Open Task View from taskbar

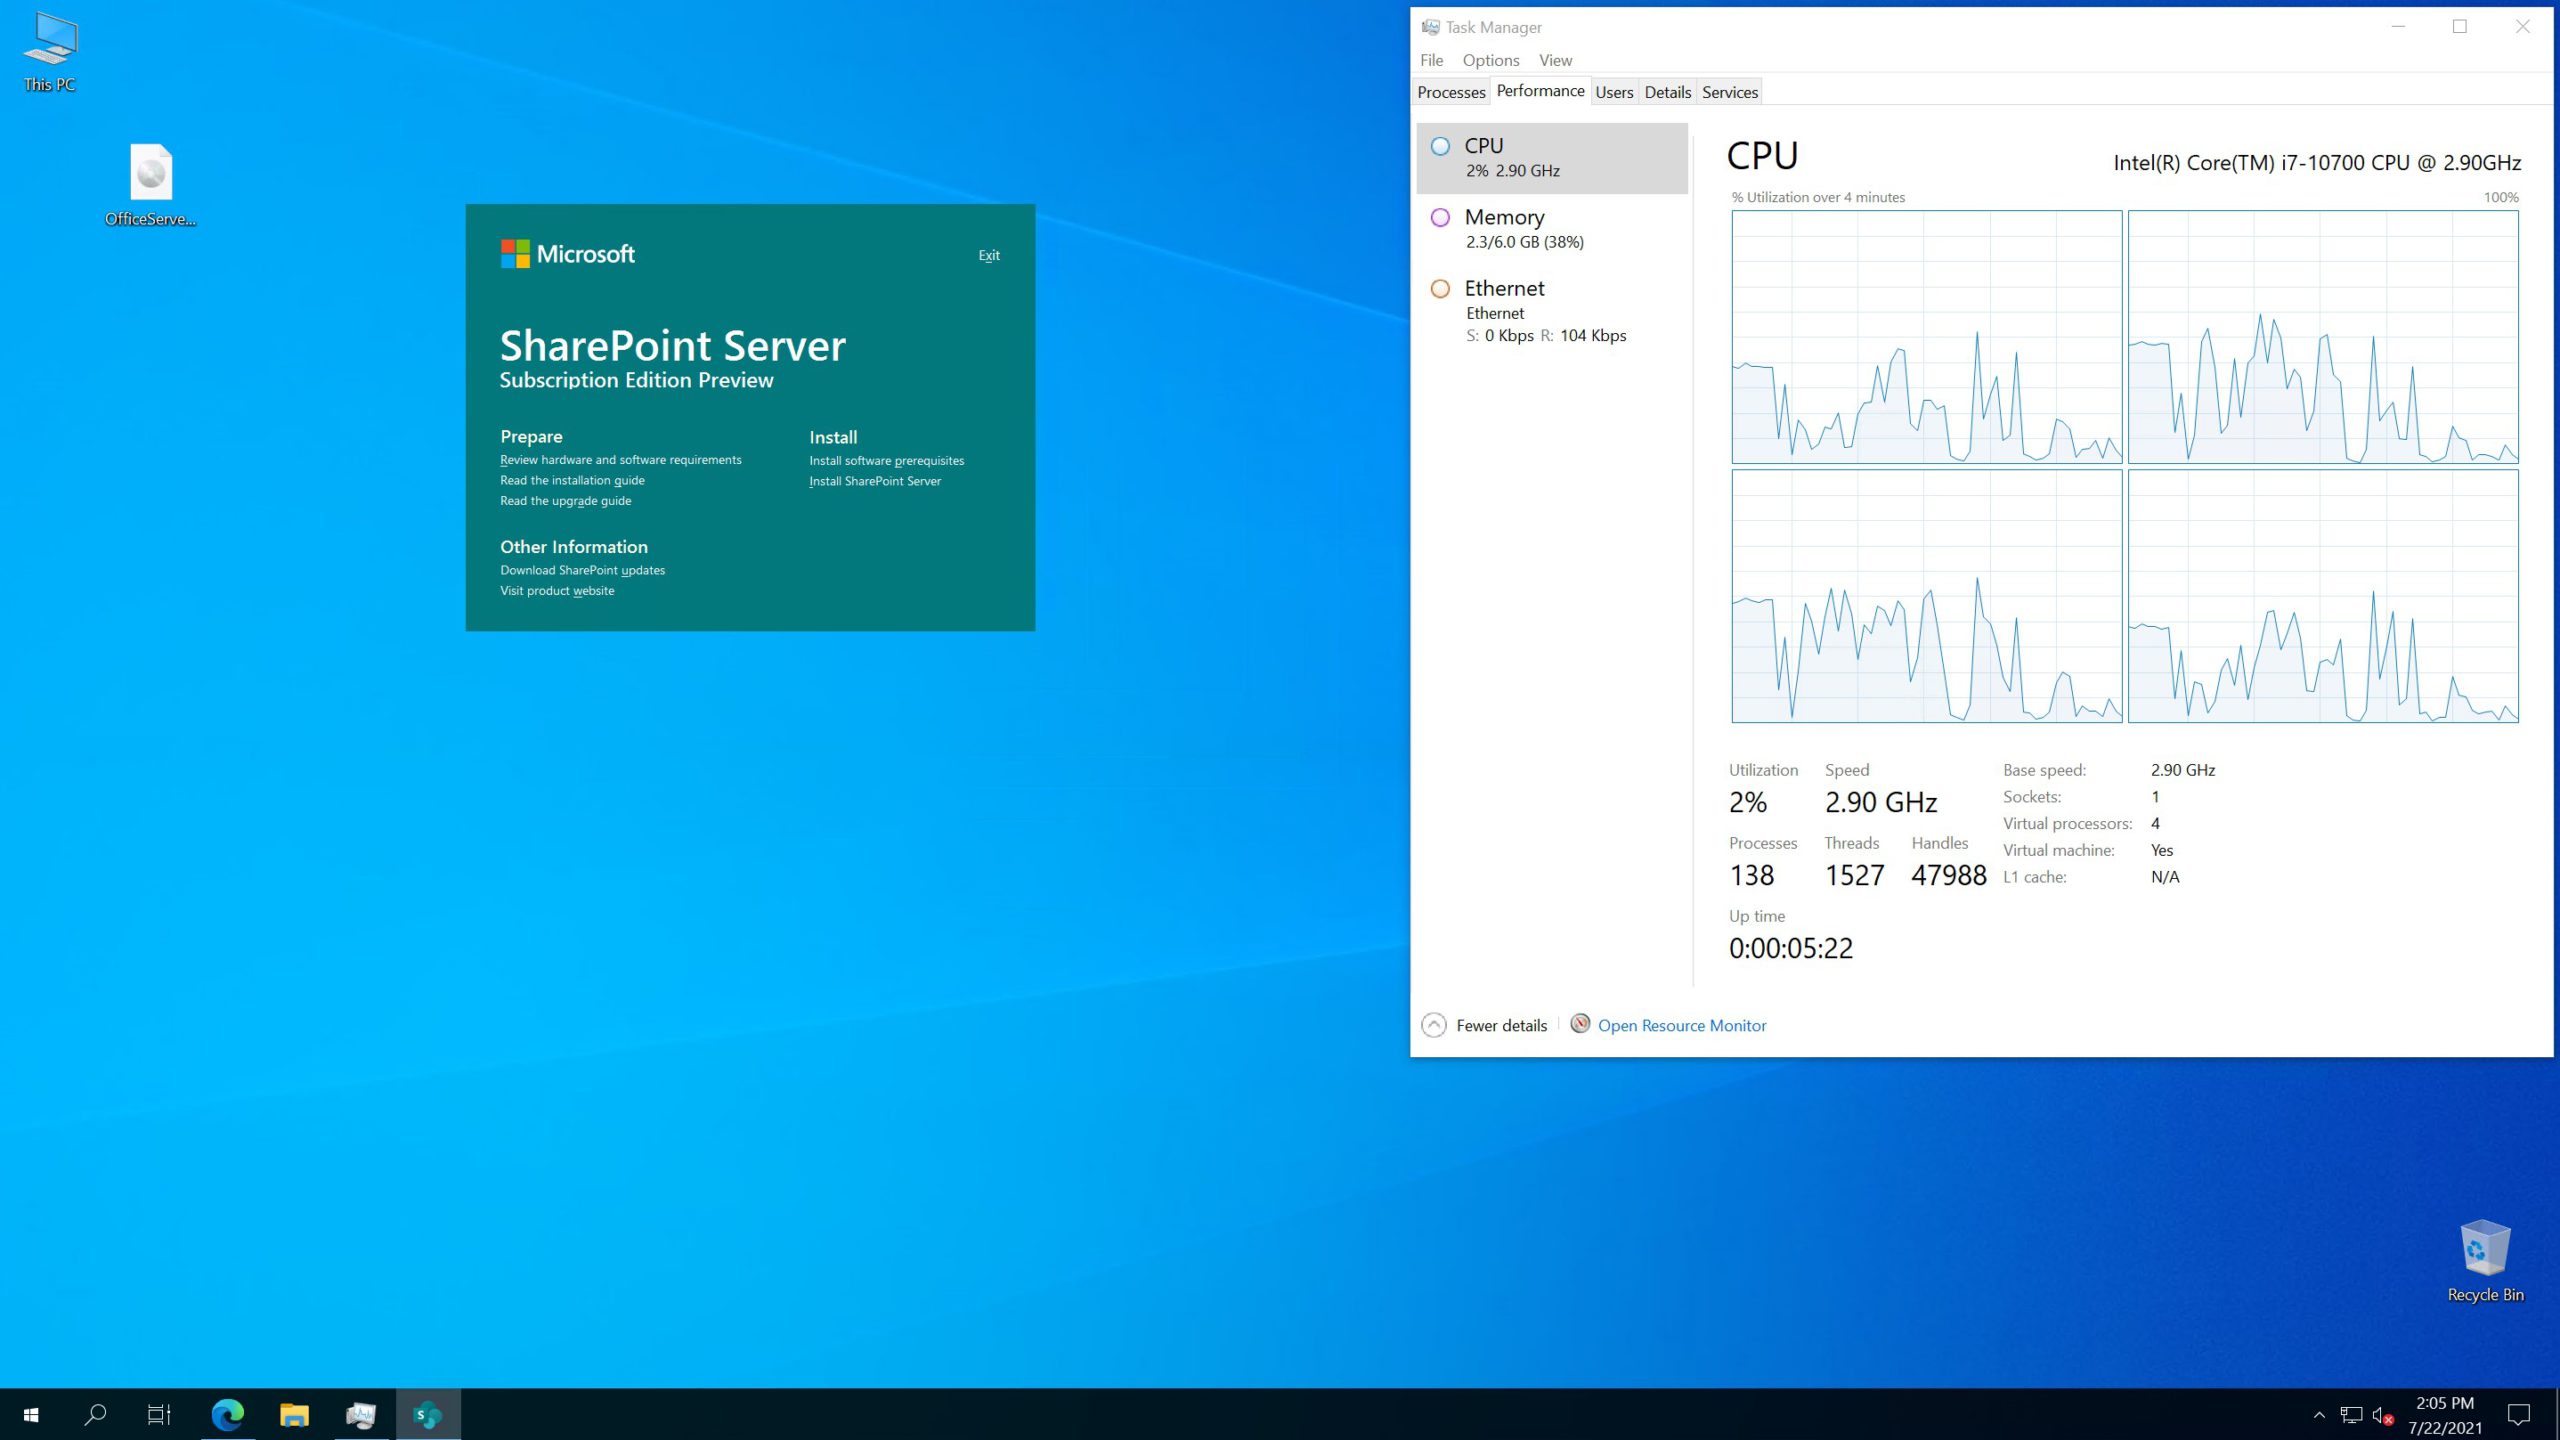[160, 1415]
